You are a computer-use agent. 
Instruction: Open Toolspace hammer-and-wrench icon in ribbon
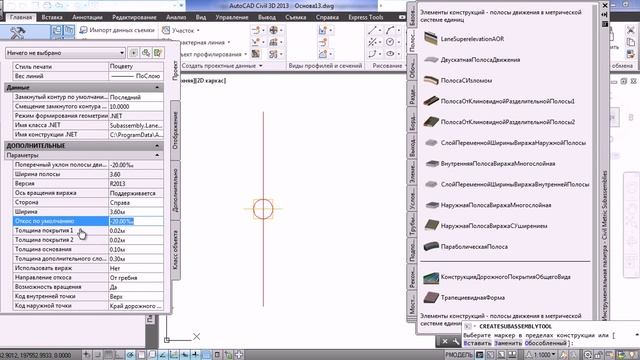(18, 33)
